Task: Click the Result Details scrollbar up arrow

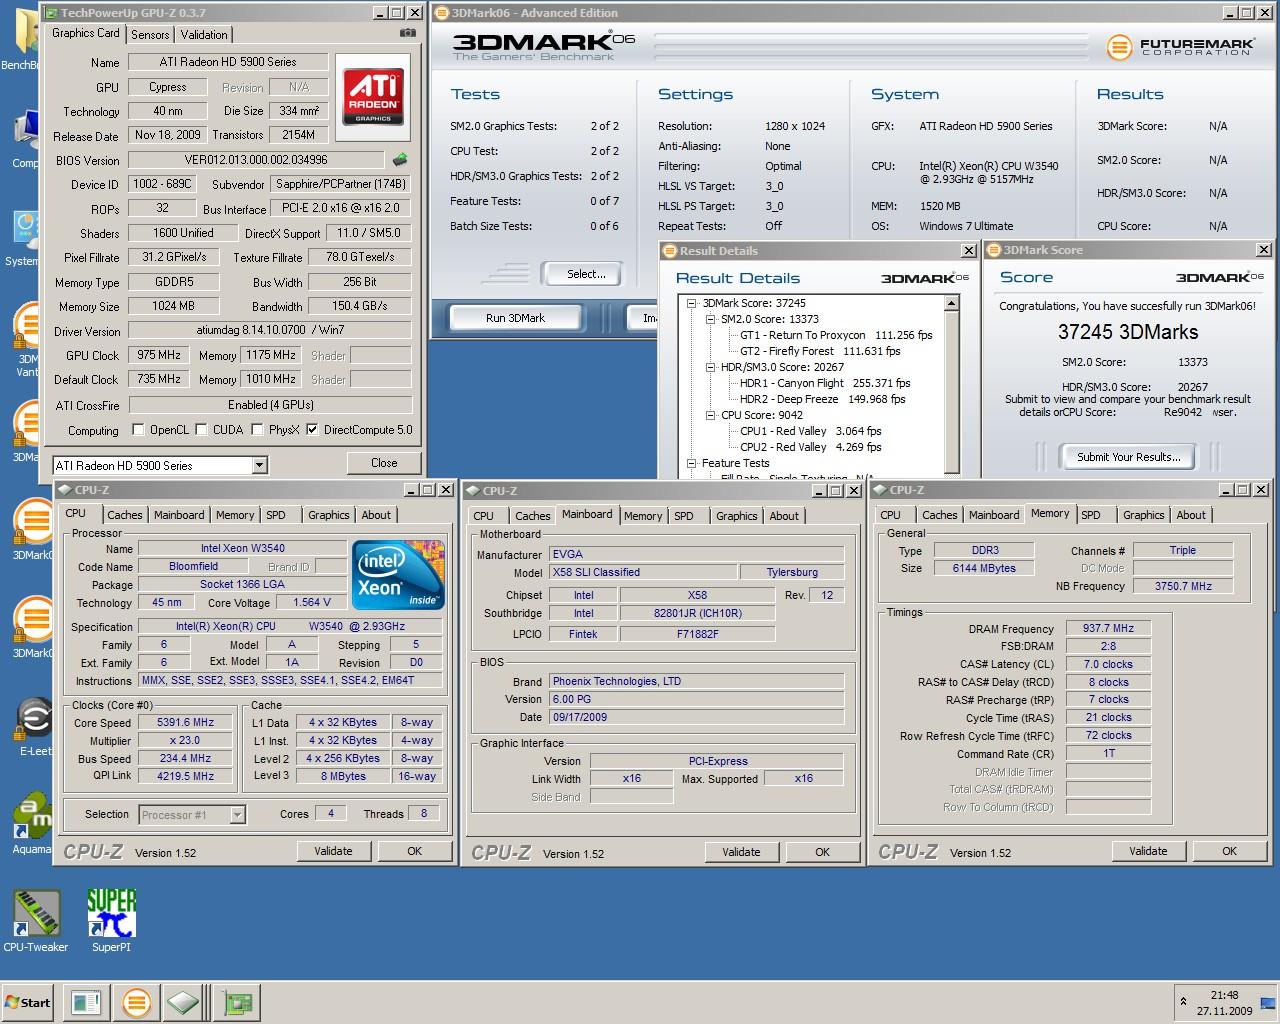Action: [951, 303]
